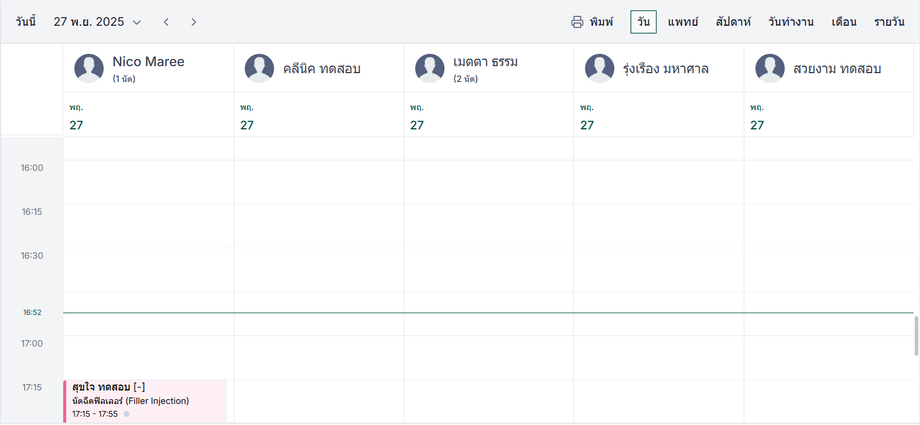
Task: Switch to วันทำงาน (workday) view
Action: click(791, 22)
